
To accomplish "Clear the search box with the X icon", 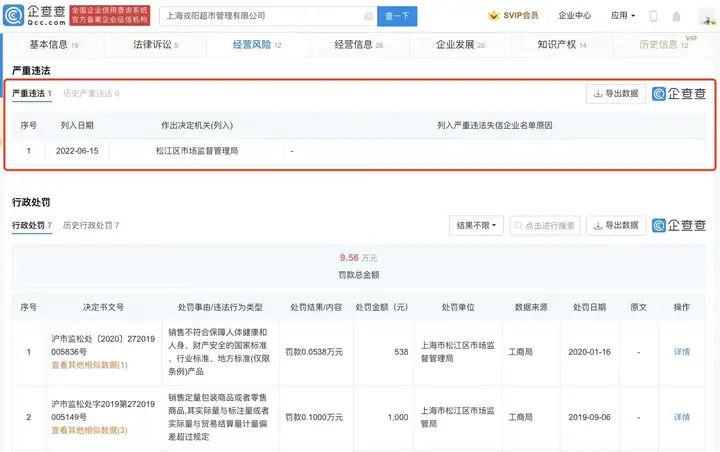I will (x=368, y=16).
